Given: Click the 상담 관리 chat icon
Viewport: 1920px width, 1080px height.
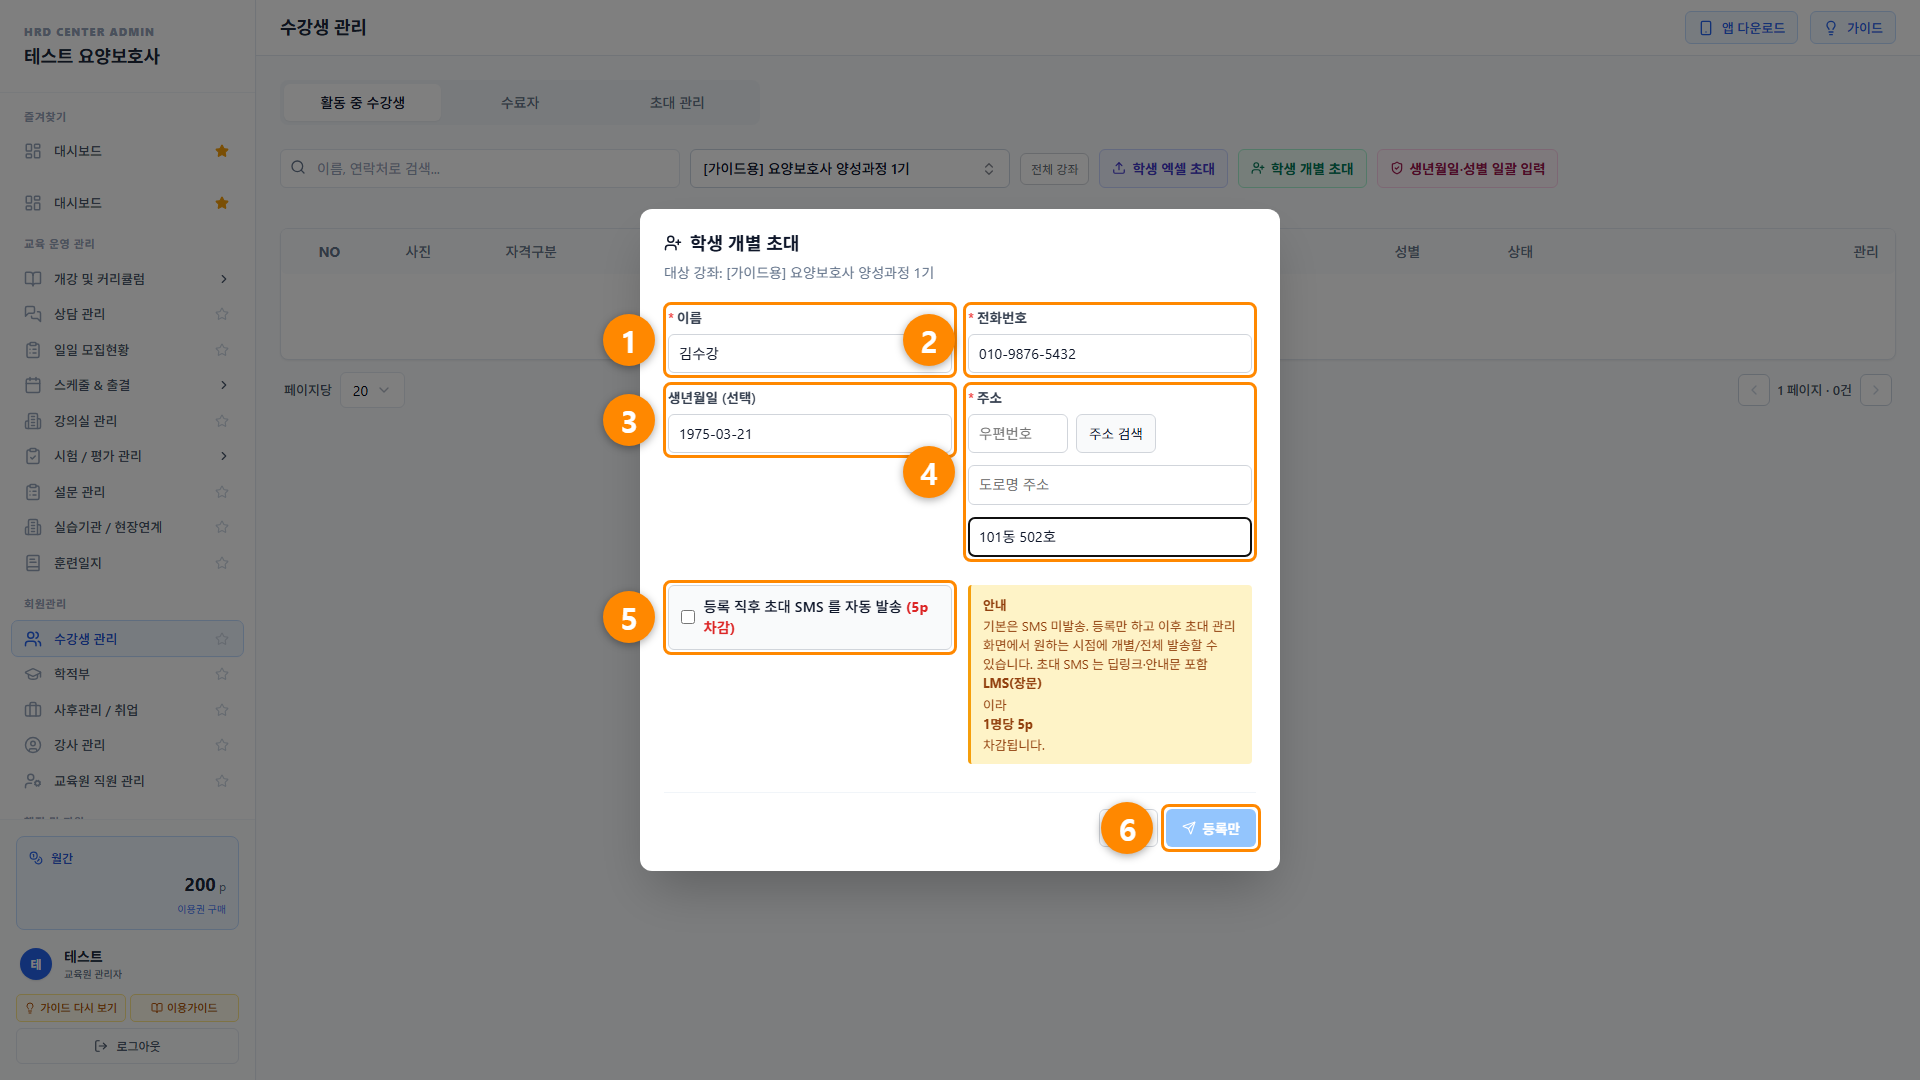Looking at the screenshot, I should pyautogui.click(x=33, y=314).
